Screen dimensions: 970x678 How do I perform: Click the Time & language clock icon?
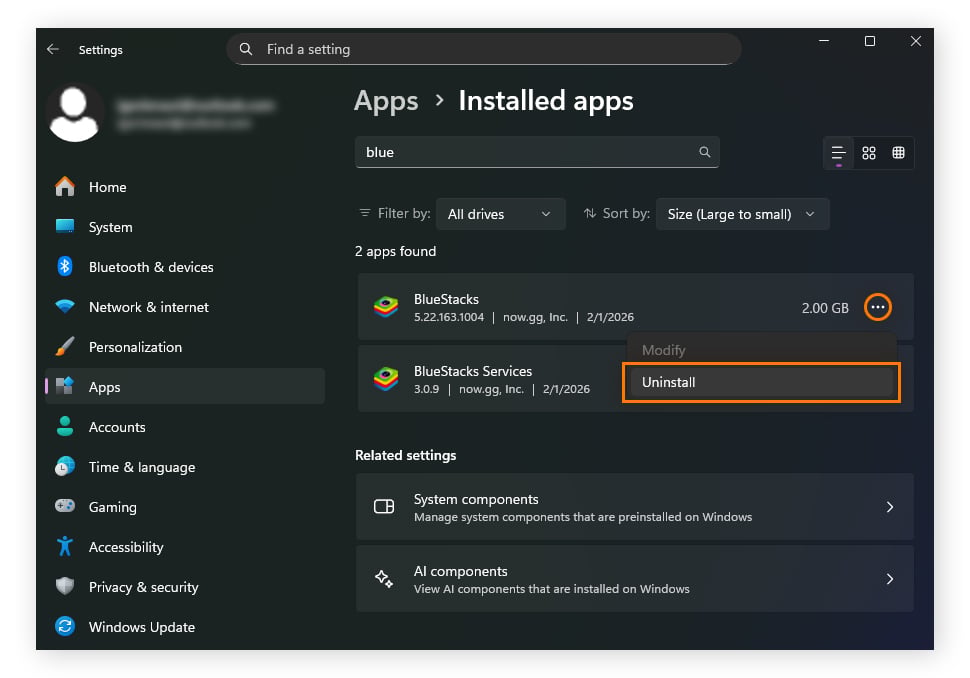[65, 466]
